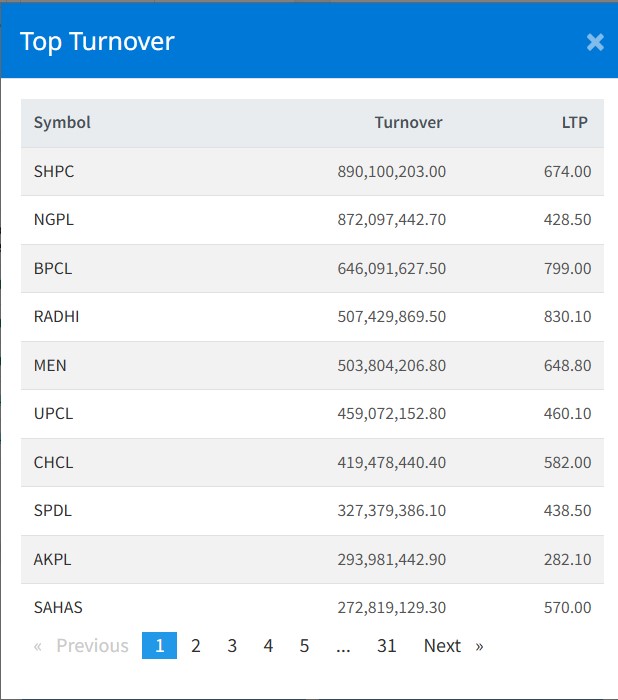Select current page 1 button
Viewport: 618px width, 700px height.
coord(159,646)
